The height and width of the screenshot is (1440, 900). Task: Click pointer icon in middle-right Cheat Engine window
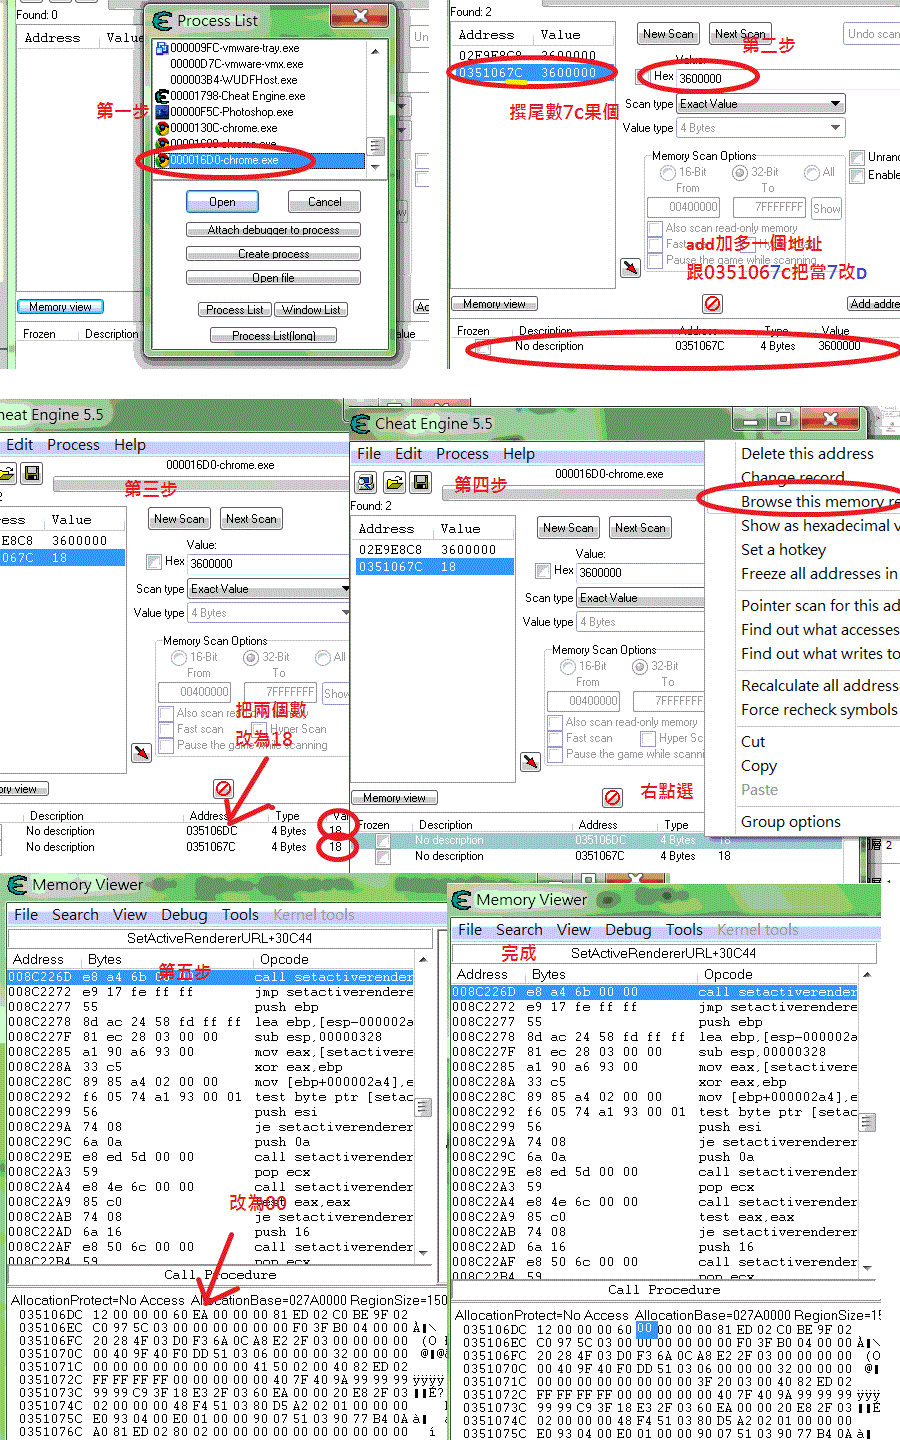tap(531, 761)
